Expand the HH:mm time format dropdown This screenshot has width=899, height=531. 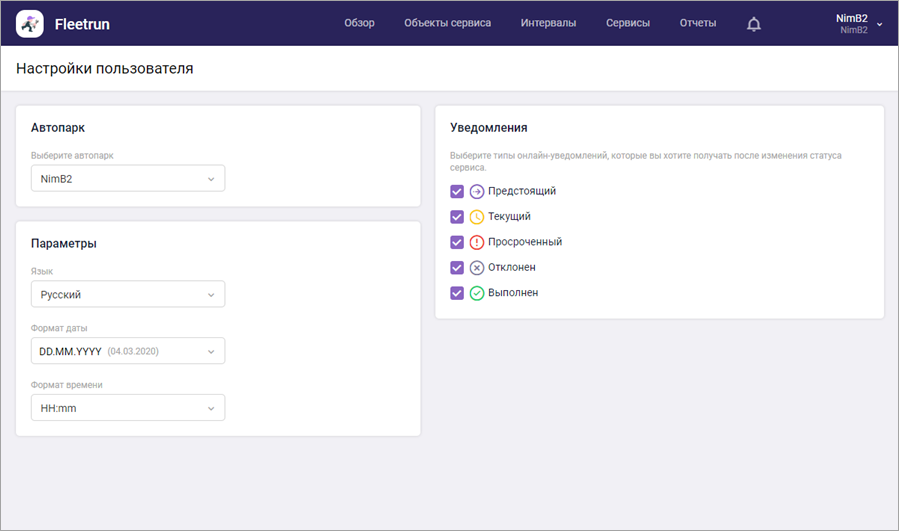coord(127,408)
